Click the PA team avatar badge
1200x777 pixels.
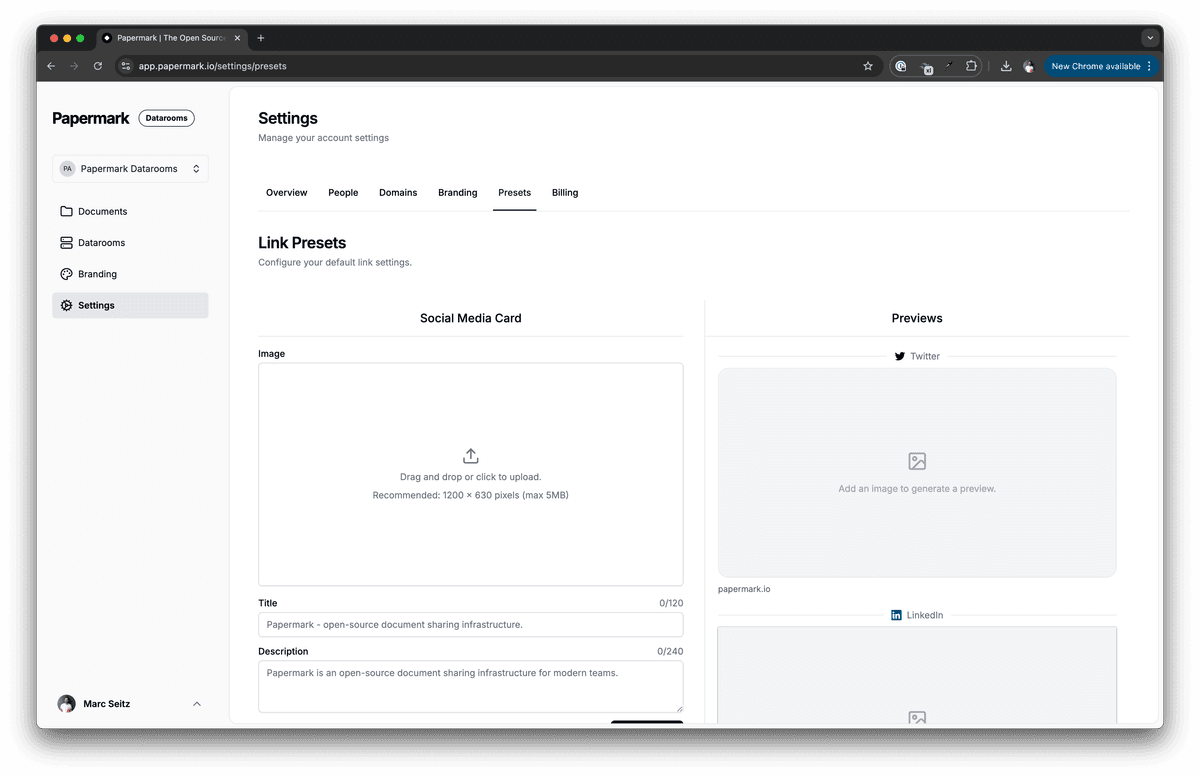point(67,169)
